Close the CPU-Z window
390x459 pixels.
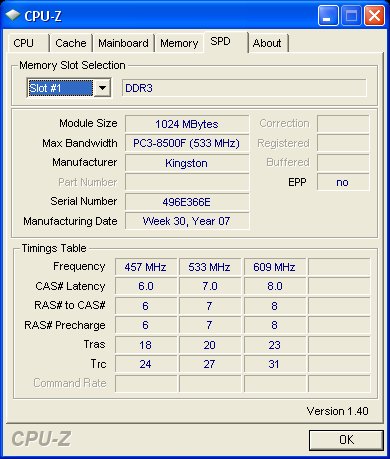374,16
